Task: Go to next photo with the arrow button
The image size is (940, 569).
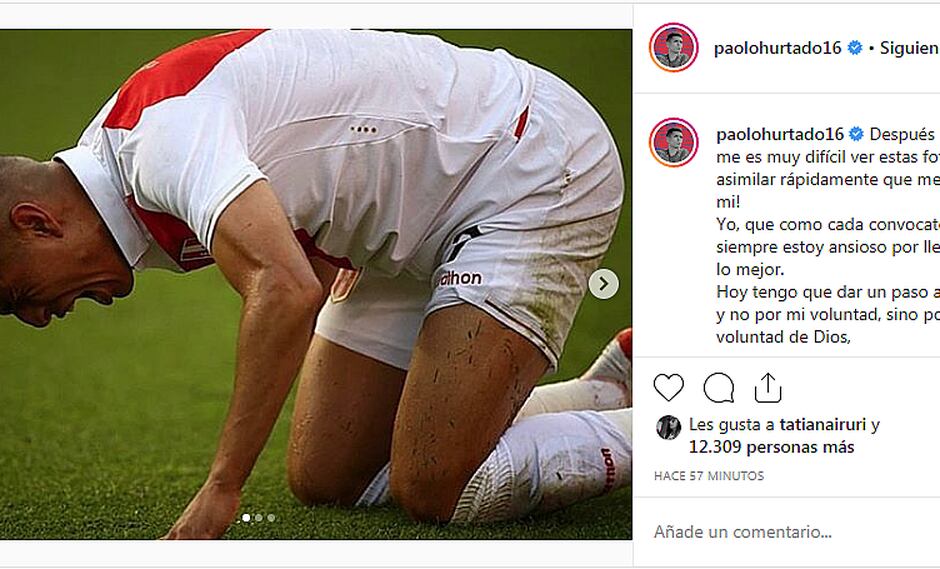Action: pos(604,284)
